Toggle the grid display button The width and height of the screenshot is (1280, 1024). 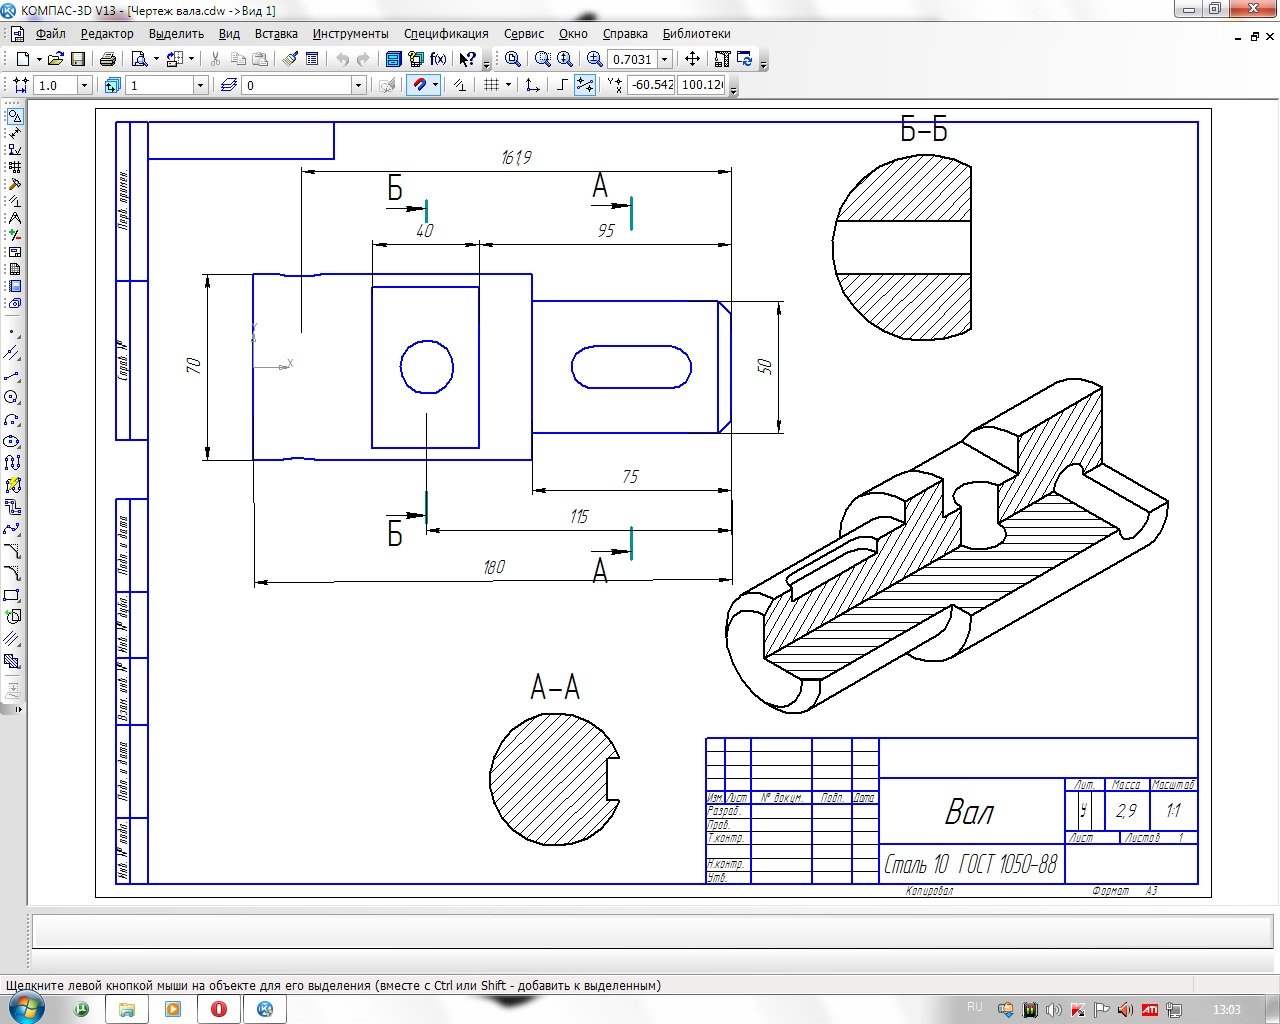click(x=491, y=85)
